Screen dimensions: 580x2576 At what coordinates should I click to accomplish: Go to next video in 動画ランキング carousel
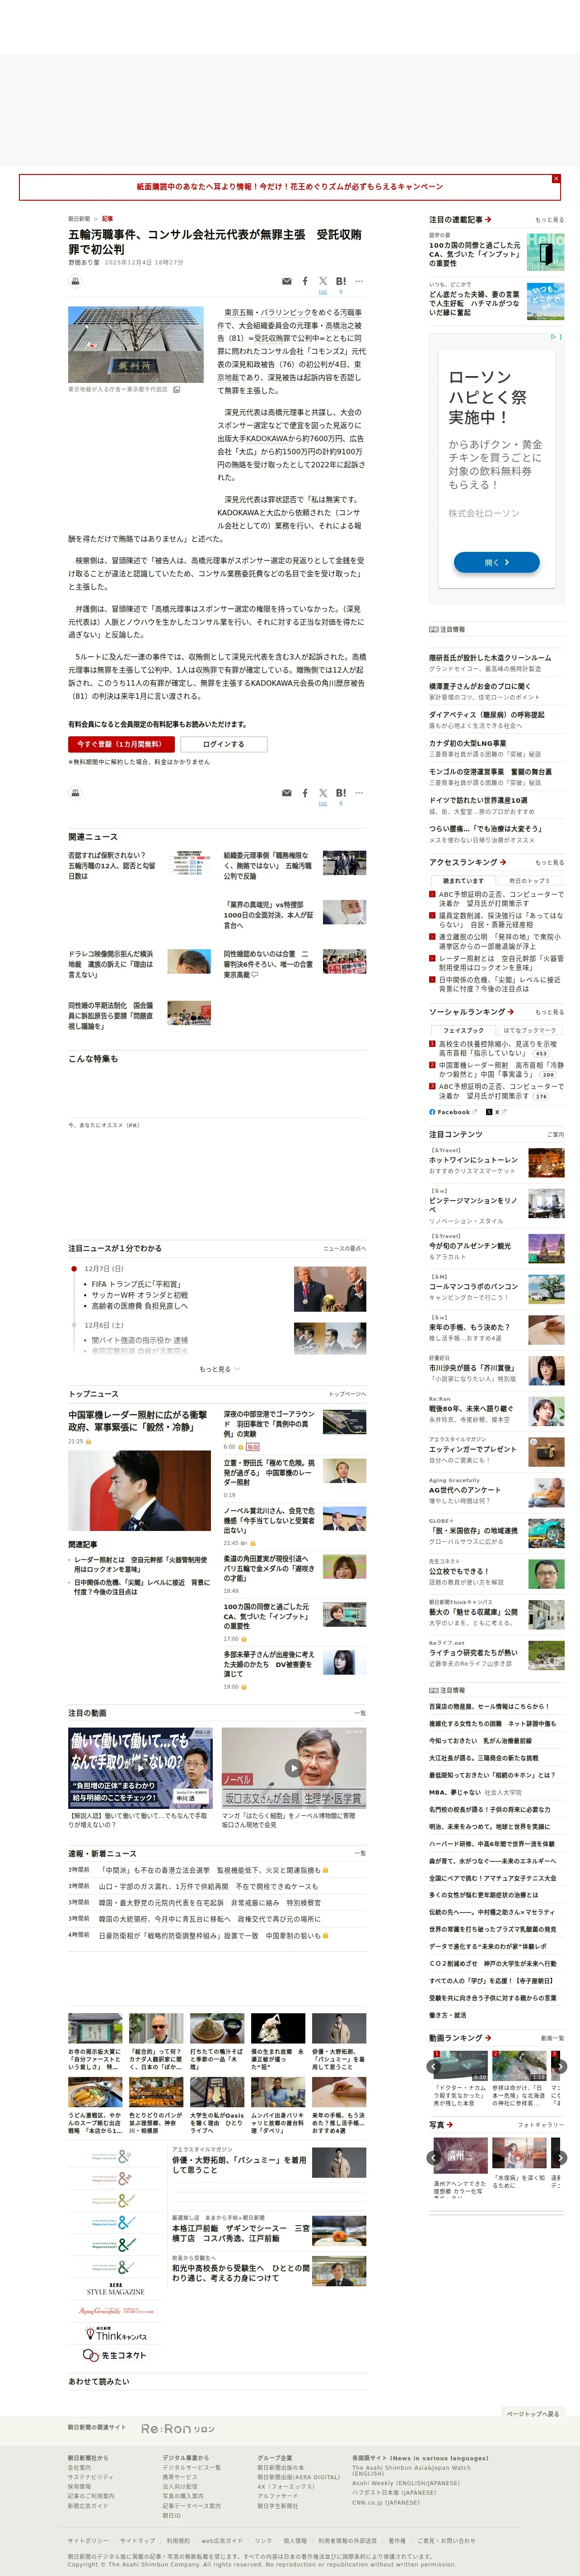coord(560,2066)
